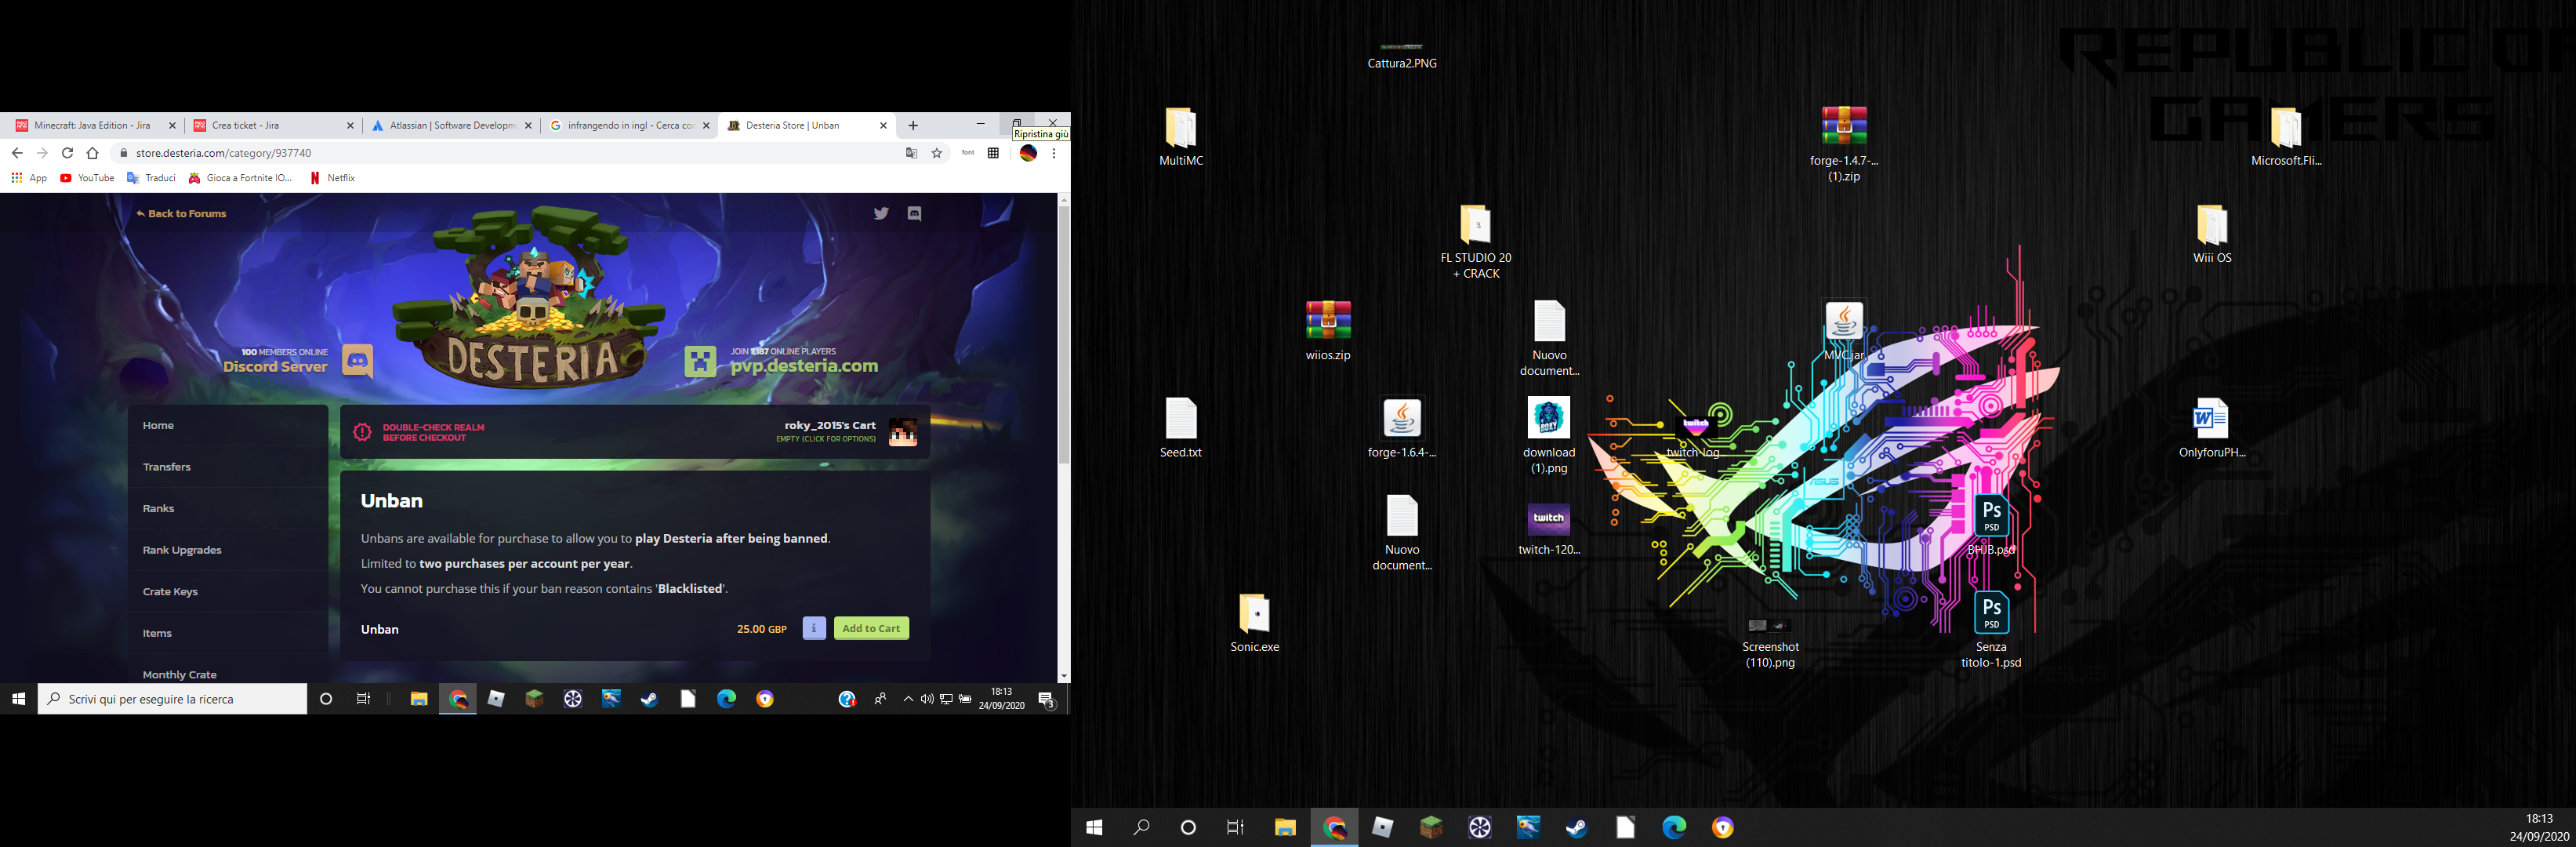Expand the system tray hidden icons chevron
The width and height of the screenshot is (2576, 847).
click(908, 699)
